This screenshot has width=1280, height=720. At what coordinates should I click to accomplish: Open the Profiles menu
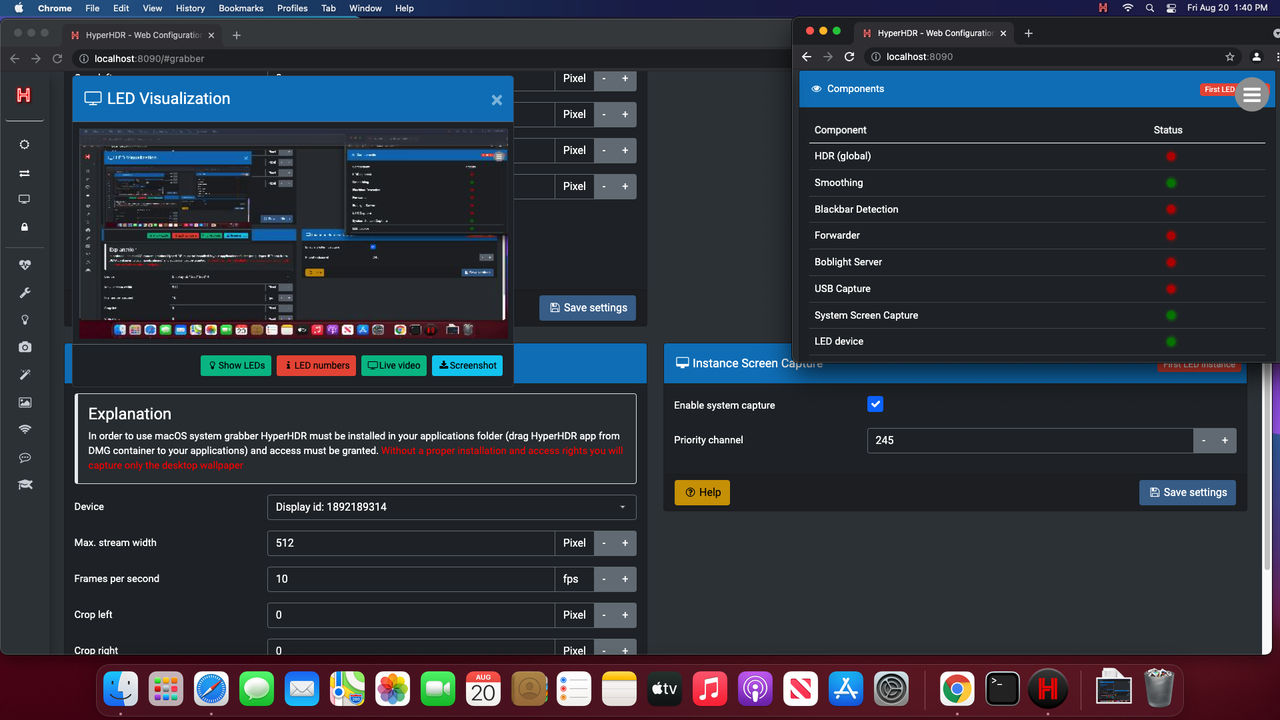point(292,8)
